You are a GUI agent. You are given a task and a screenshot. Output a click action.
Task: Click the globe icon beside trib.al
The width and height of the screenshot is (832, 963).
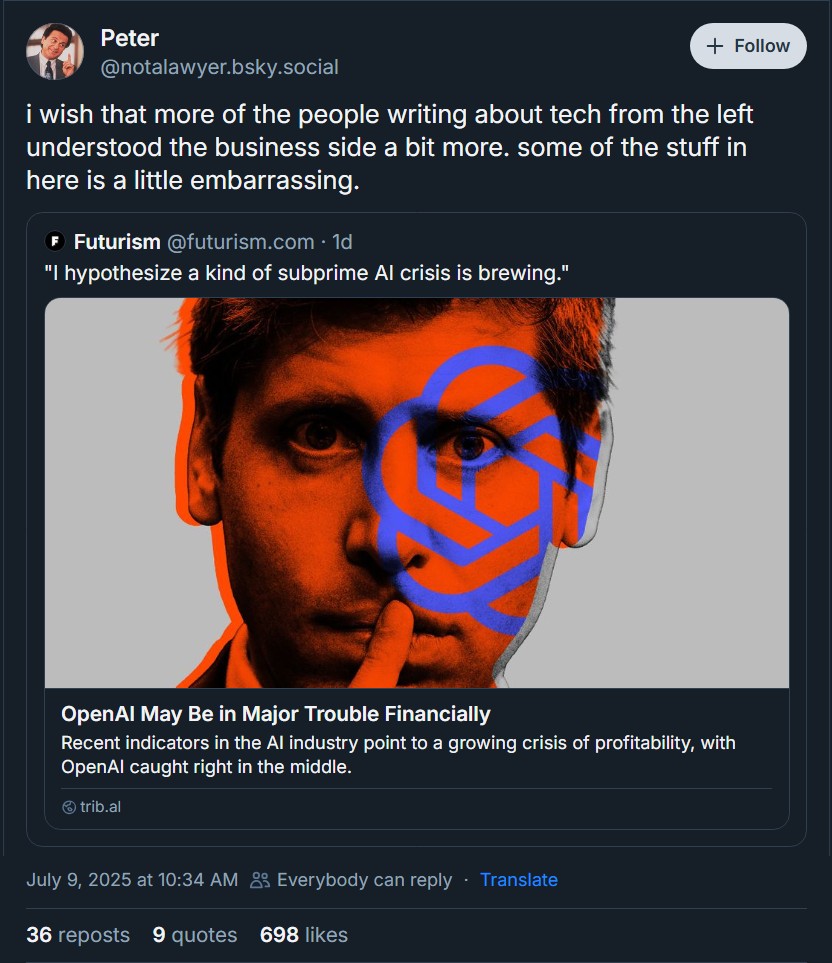point(69,807)
